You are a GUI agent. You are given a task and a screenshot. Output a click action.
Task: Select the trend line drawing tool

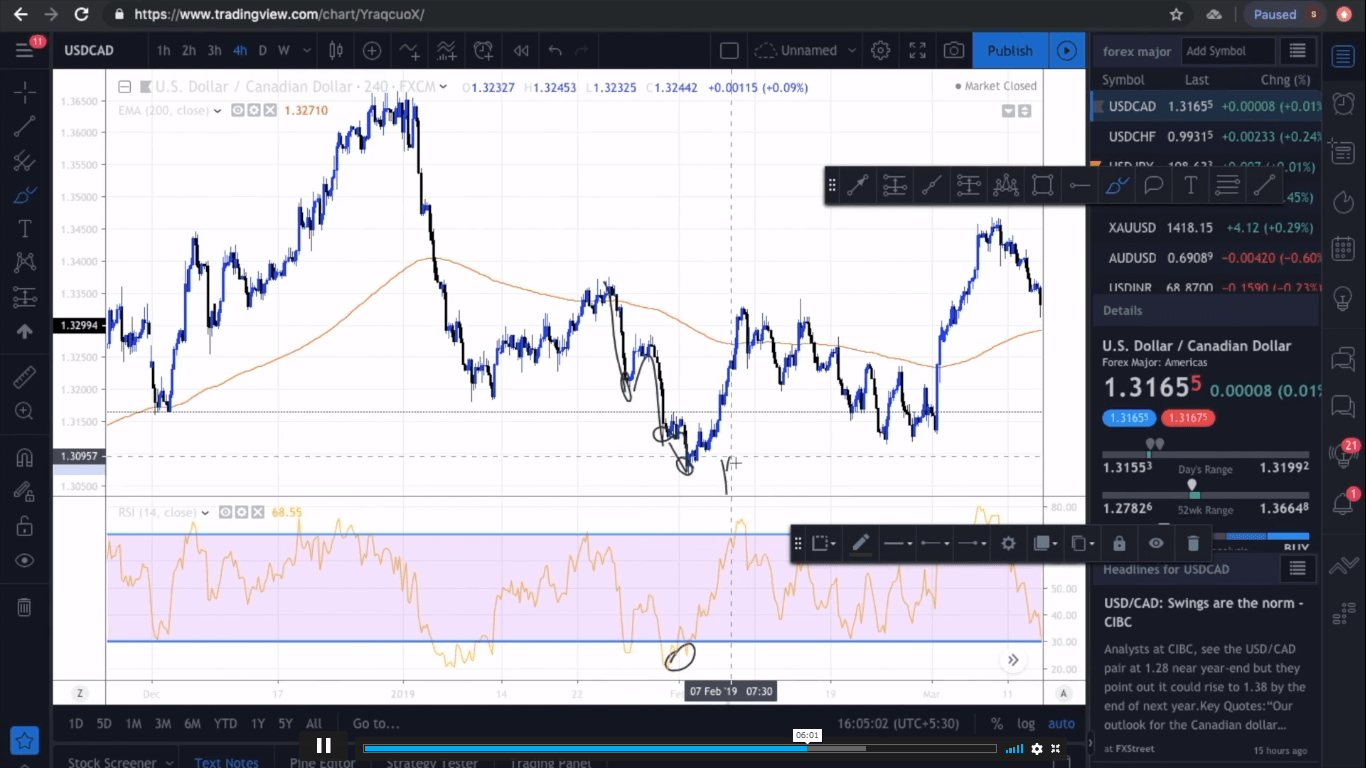(x=25, y=126)
